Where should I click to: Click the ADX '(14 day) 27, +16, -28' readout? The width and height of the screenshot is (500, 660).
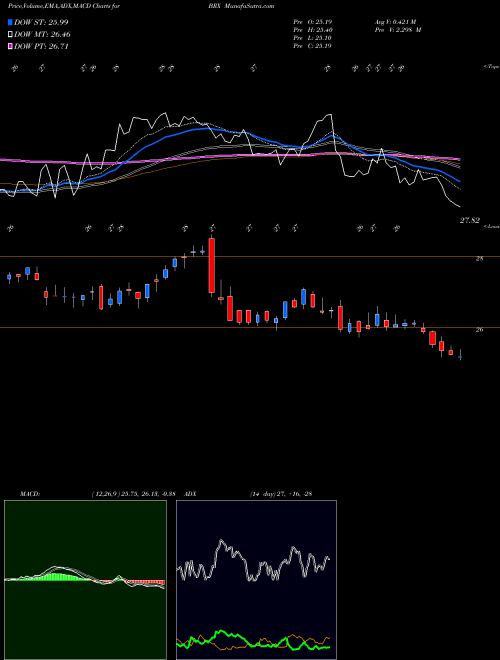point(281,494)
